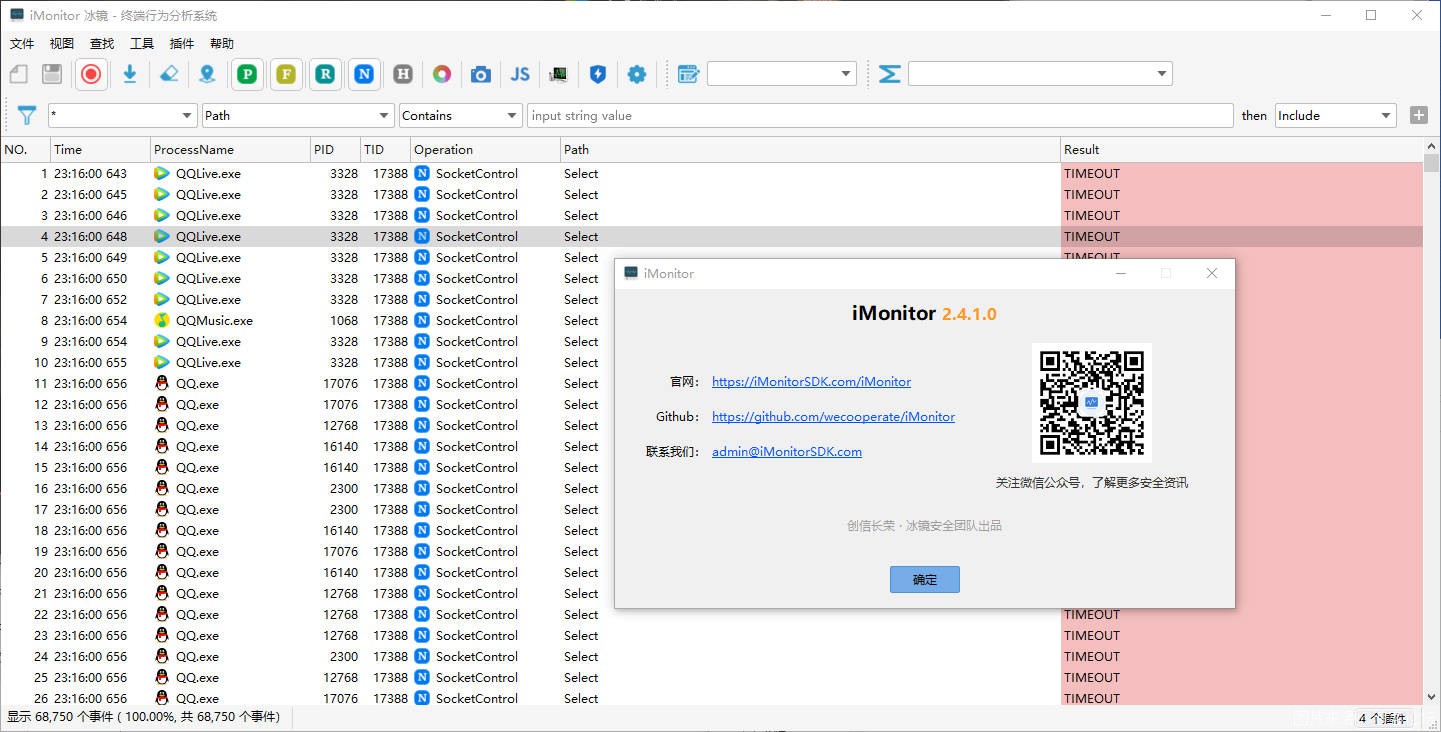Screen dimensions: 1441x732
Task: Click the new file icon in toolbar
Action: point(19,74)
